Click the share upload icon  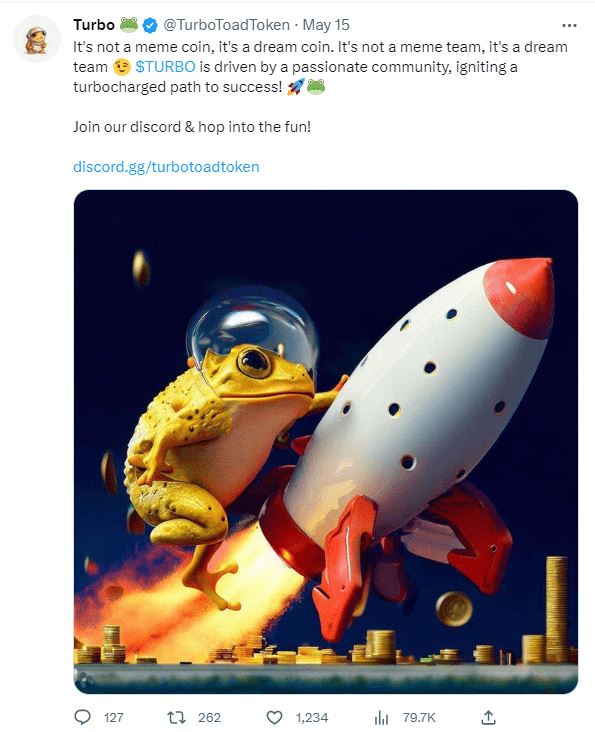pyautogui.click(x=488, y=718)
